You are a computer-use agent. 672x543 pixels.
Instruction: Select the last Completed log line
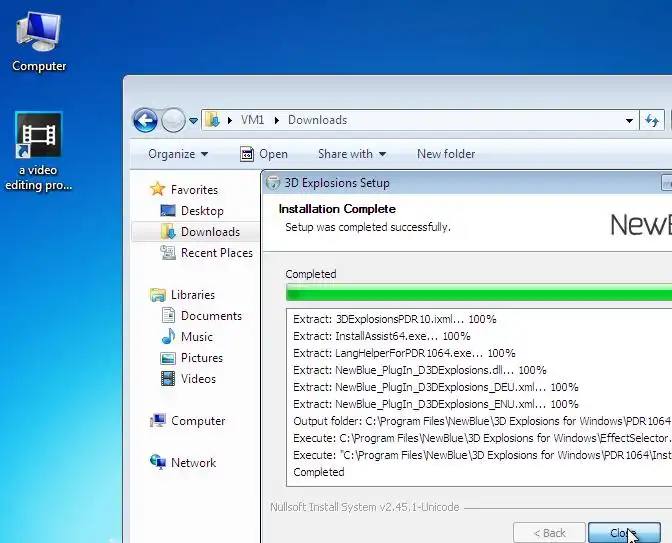[x=318, y=472]
